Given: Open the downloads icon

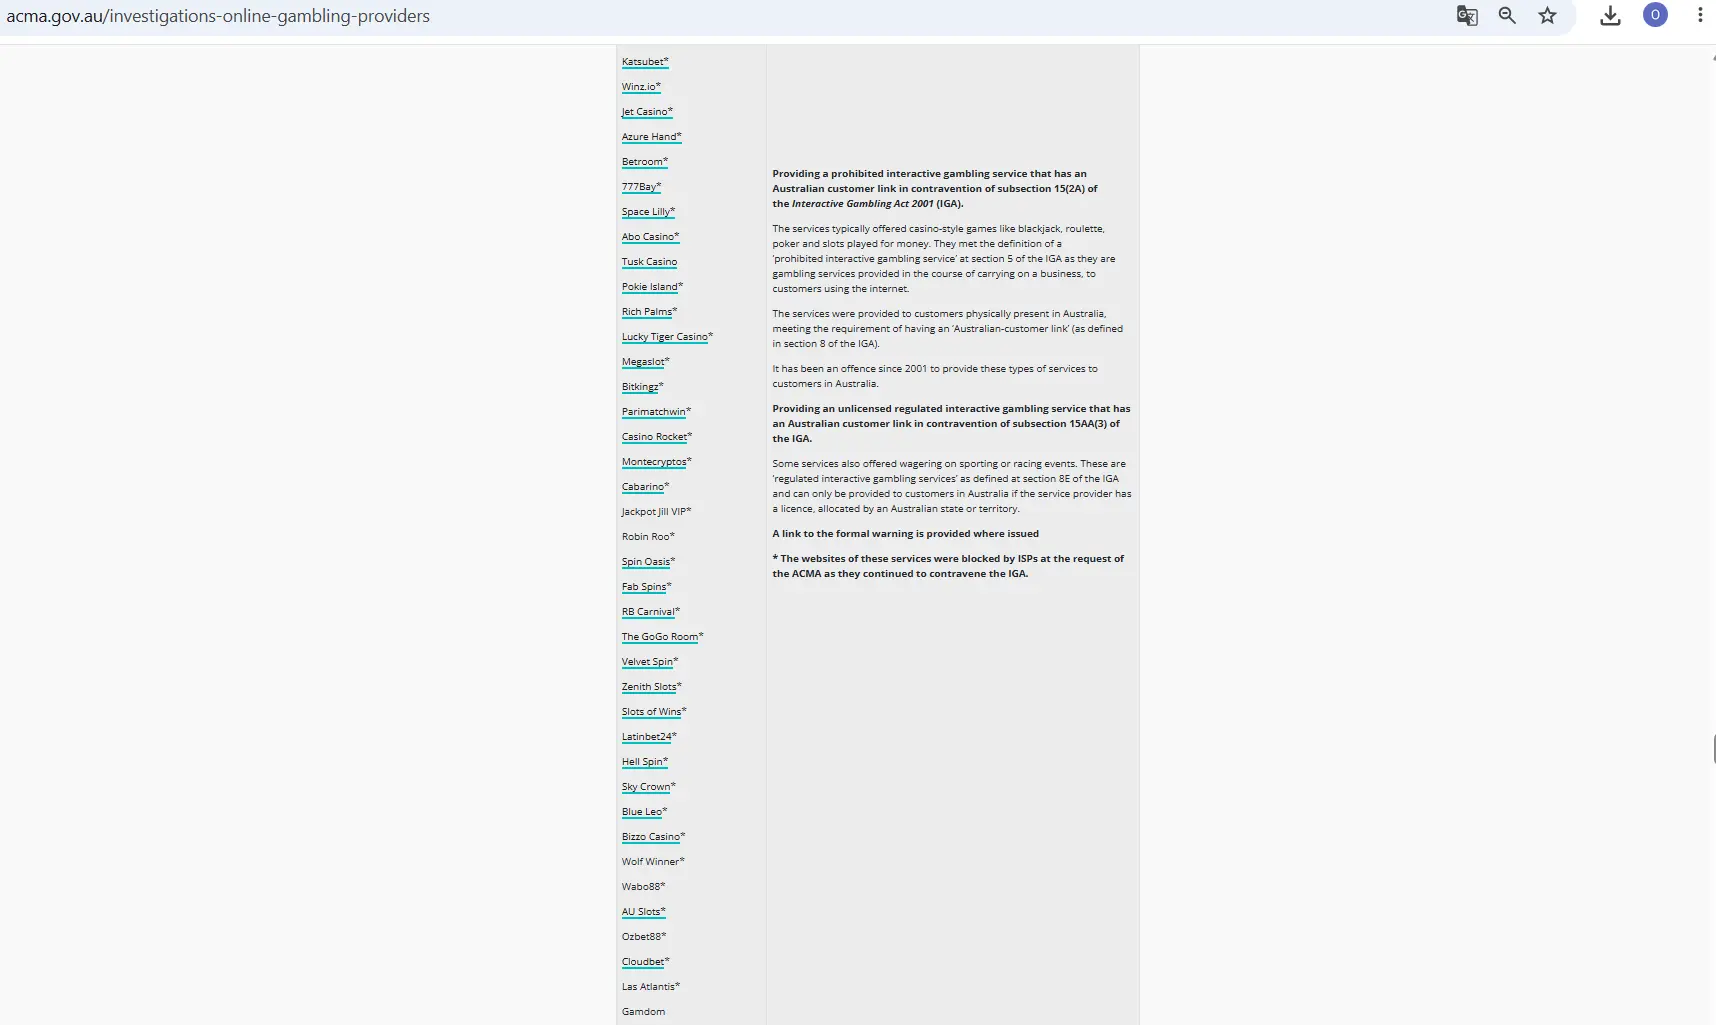Looking at the screenshot, I should click(x=1610, y=15).
